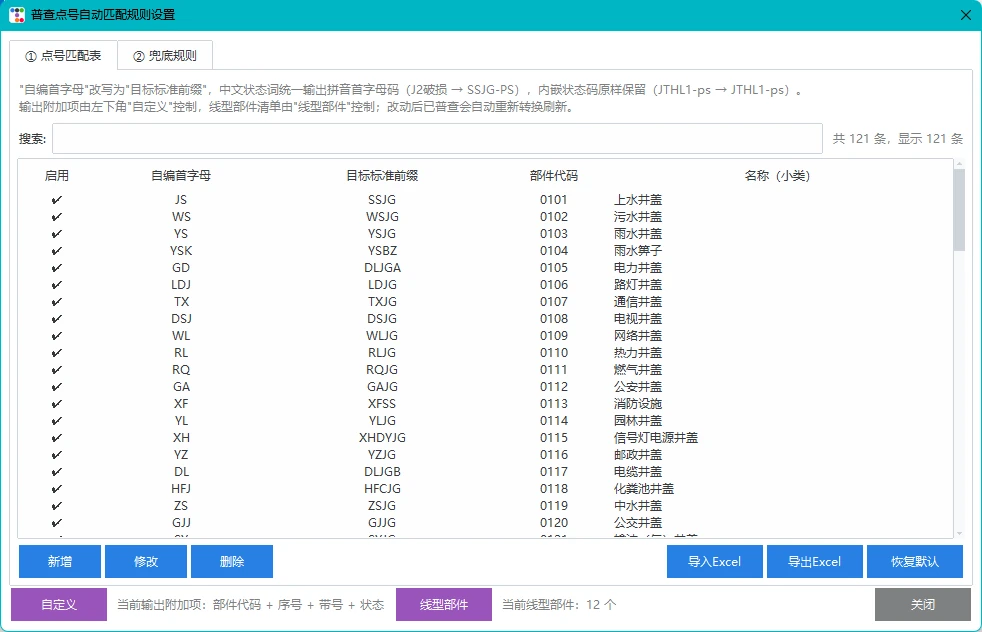Select the RQ initials cell
Screen dimensions: 982x632
pyautogui.click(x=181, y=370)
